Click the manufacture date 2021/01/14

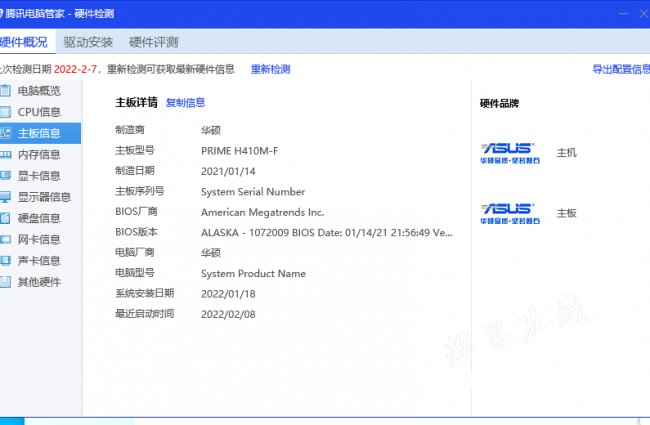coord(228,171)
